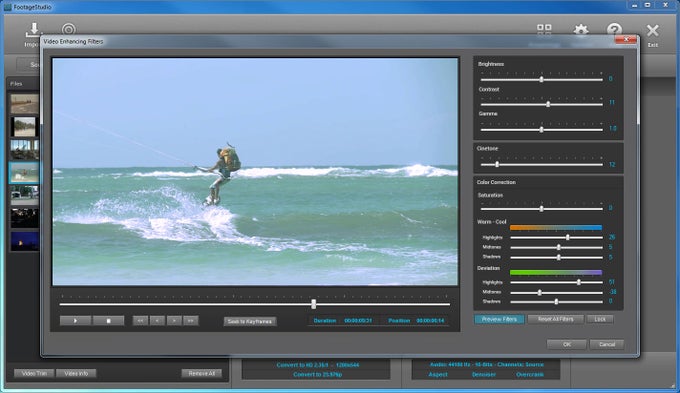
Task: Click Reset All Filters button
Action: (x=556, y=319)
